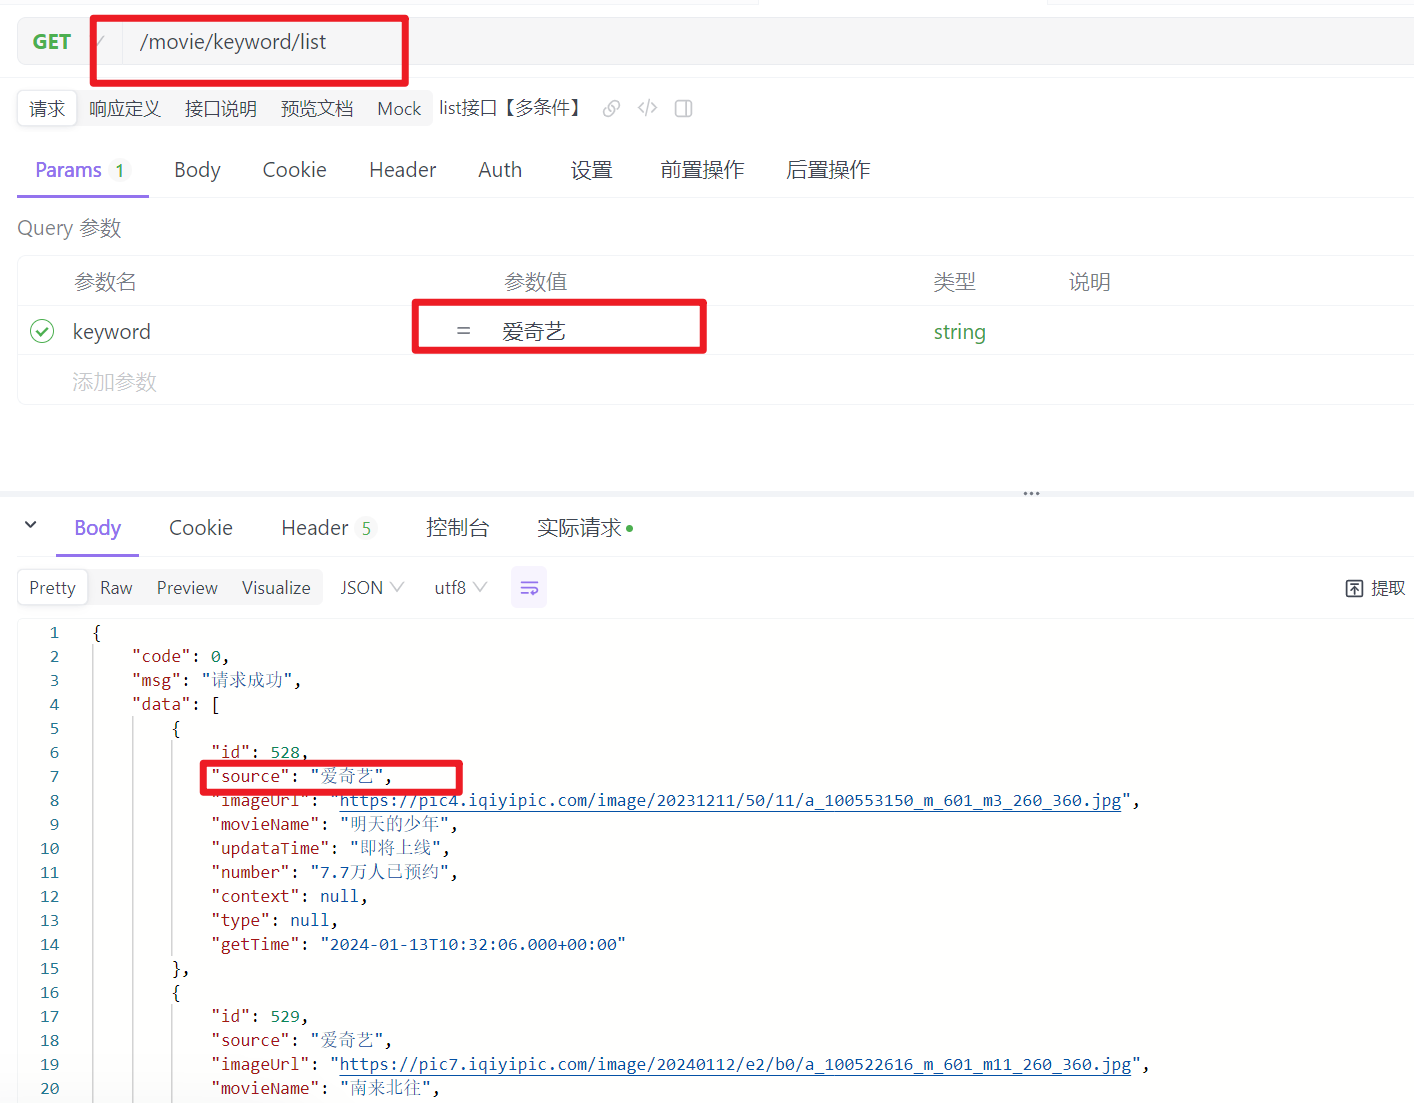This screenshot has height=1103, width=1414.
Task: Click the 提取 extract icon button
Action: point(1375,588)
